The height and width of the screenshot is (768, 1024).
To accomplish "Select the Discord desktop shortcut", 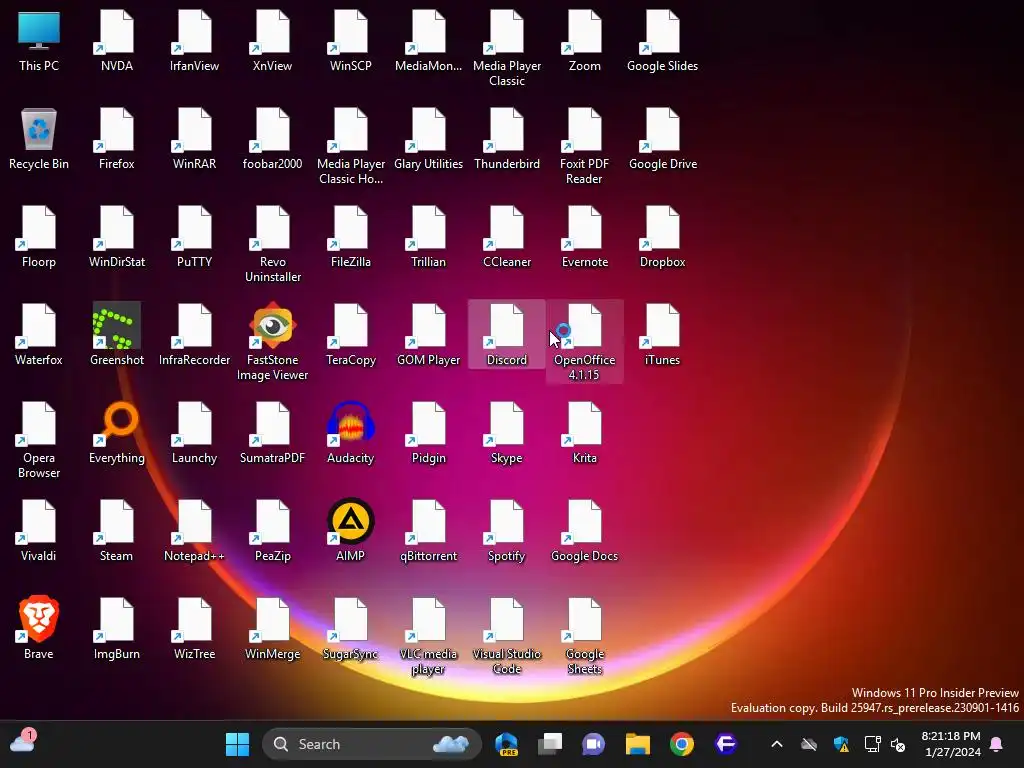I will [x=507, y=335].
